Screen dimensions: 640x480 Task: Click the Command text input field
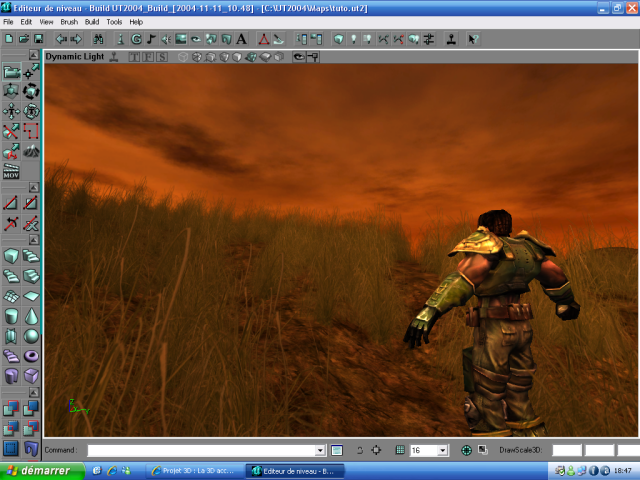(200, 451)
